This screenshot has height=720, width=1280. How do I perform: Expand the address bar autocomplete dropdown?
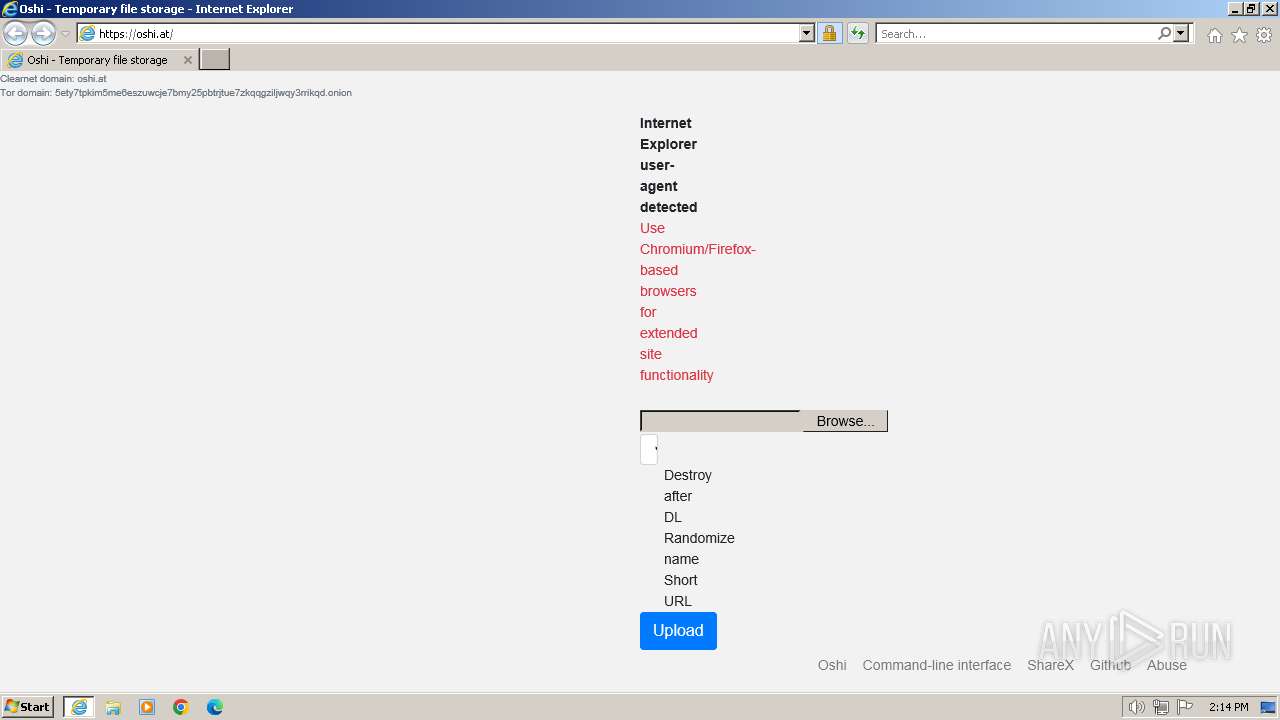tap(807, 33)
